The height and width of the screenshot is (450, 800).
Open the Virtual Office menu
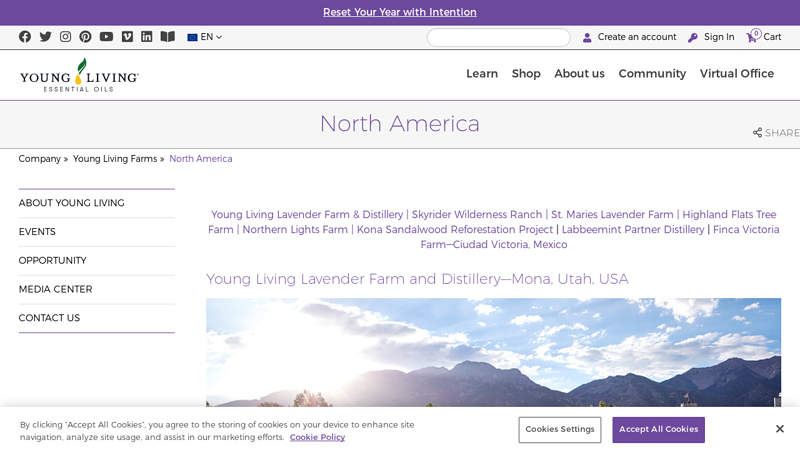[737, 73]
